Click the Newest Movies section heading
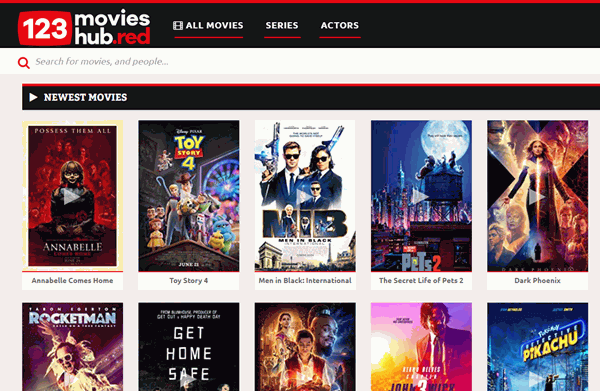This screenshot has height=391, width=600. (85, 98)
